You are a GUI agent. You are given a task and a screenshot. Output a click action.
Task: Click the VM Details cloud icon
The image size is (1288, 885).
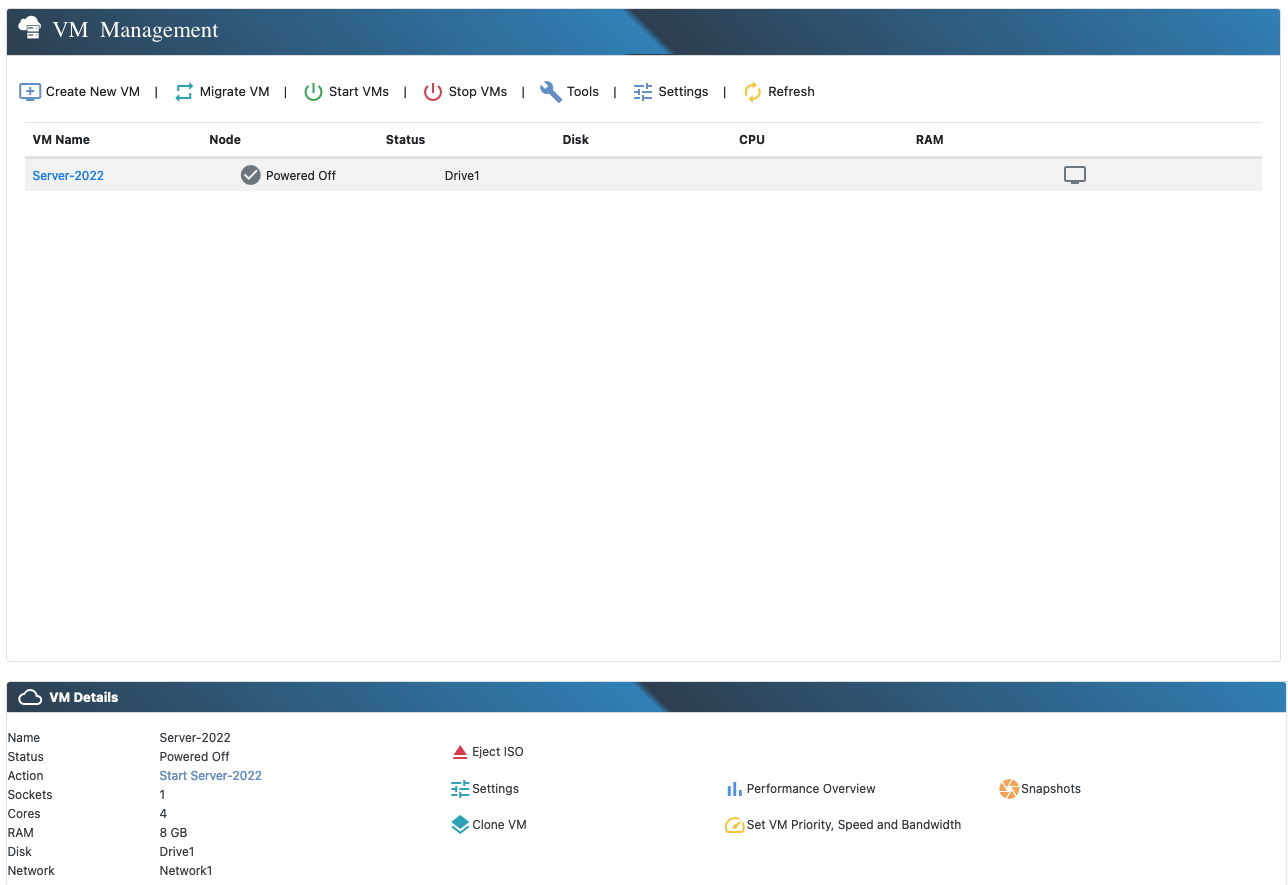coord(30,698)
